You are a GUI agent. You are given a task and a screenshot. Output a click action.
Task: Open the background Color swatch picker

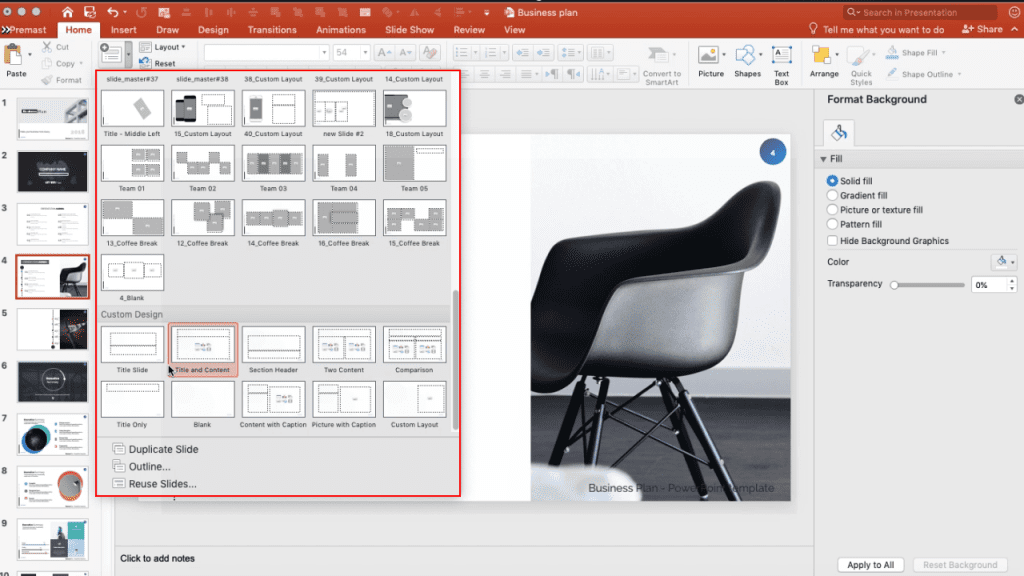(x=1003, y=261)
